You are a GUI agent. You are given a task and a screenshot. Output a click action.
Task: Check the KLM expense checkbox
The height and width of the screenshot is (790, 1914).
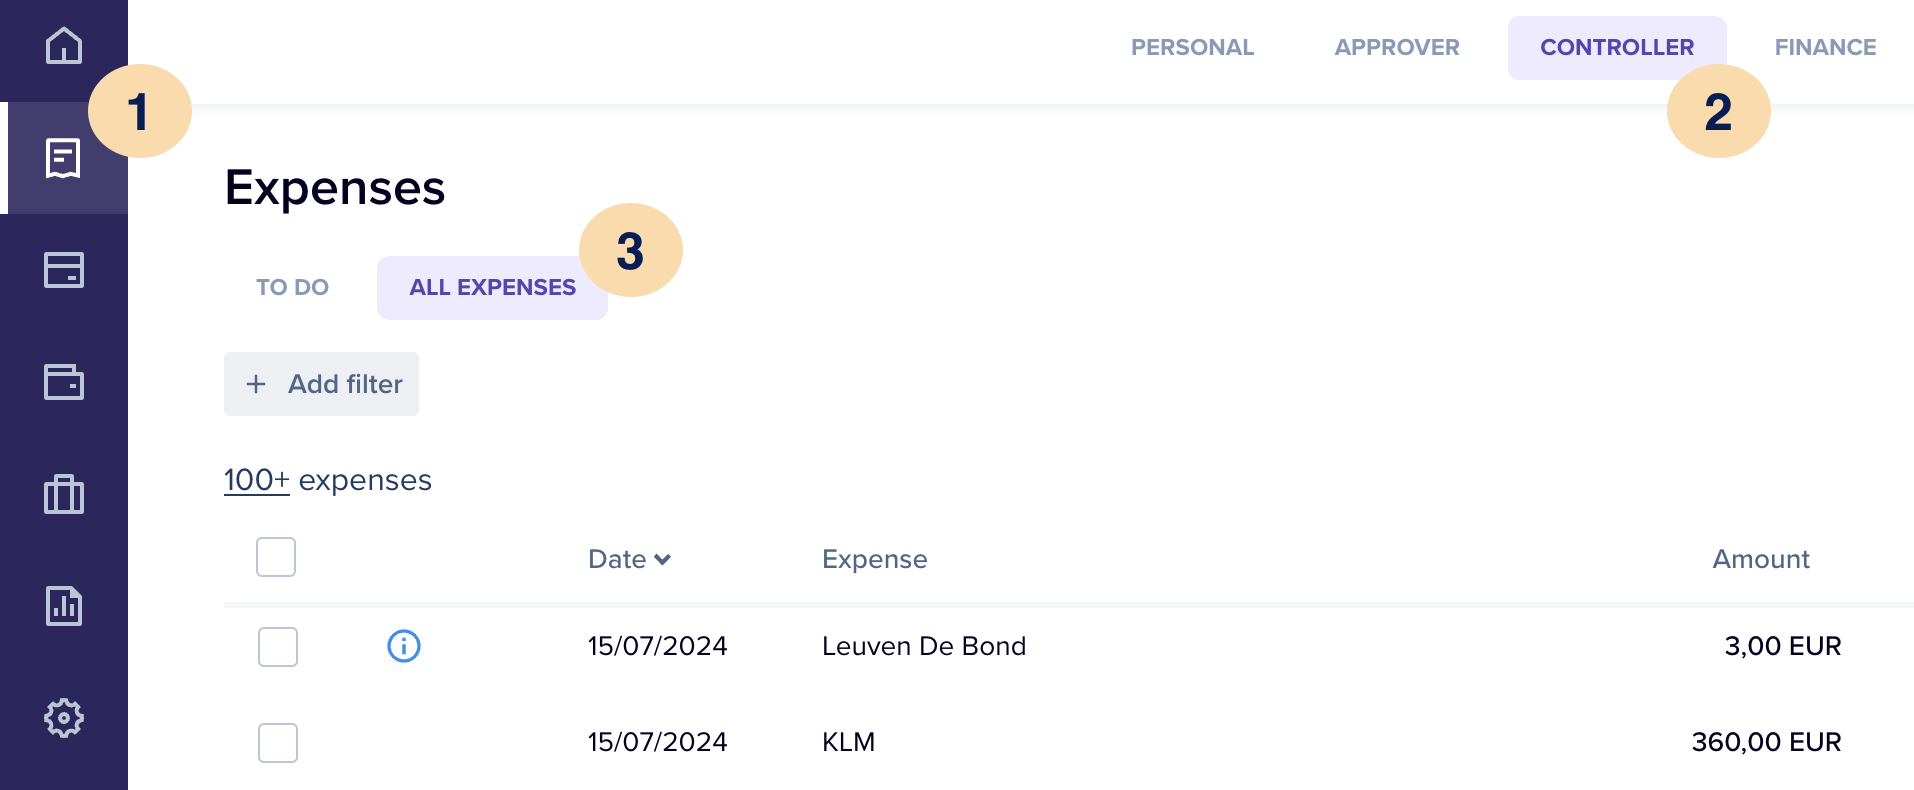(278, 743)
